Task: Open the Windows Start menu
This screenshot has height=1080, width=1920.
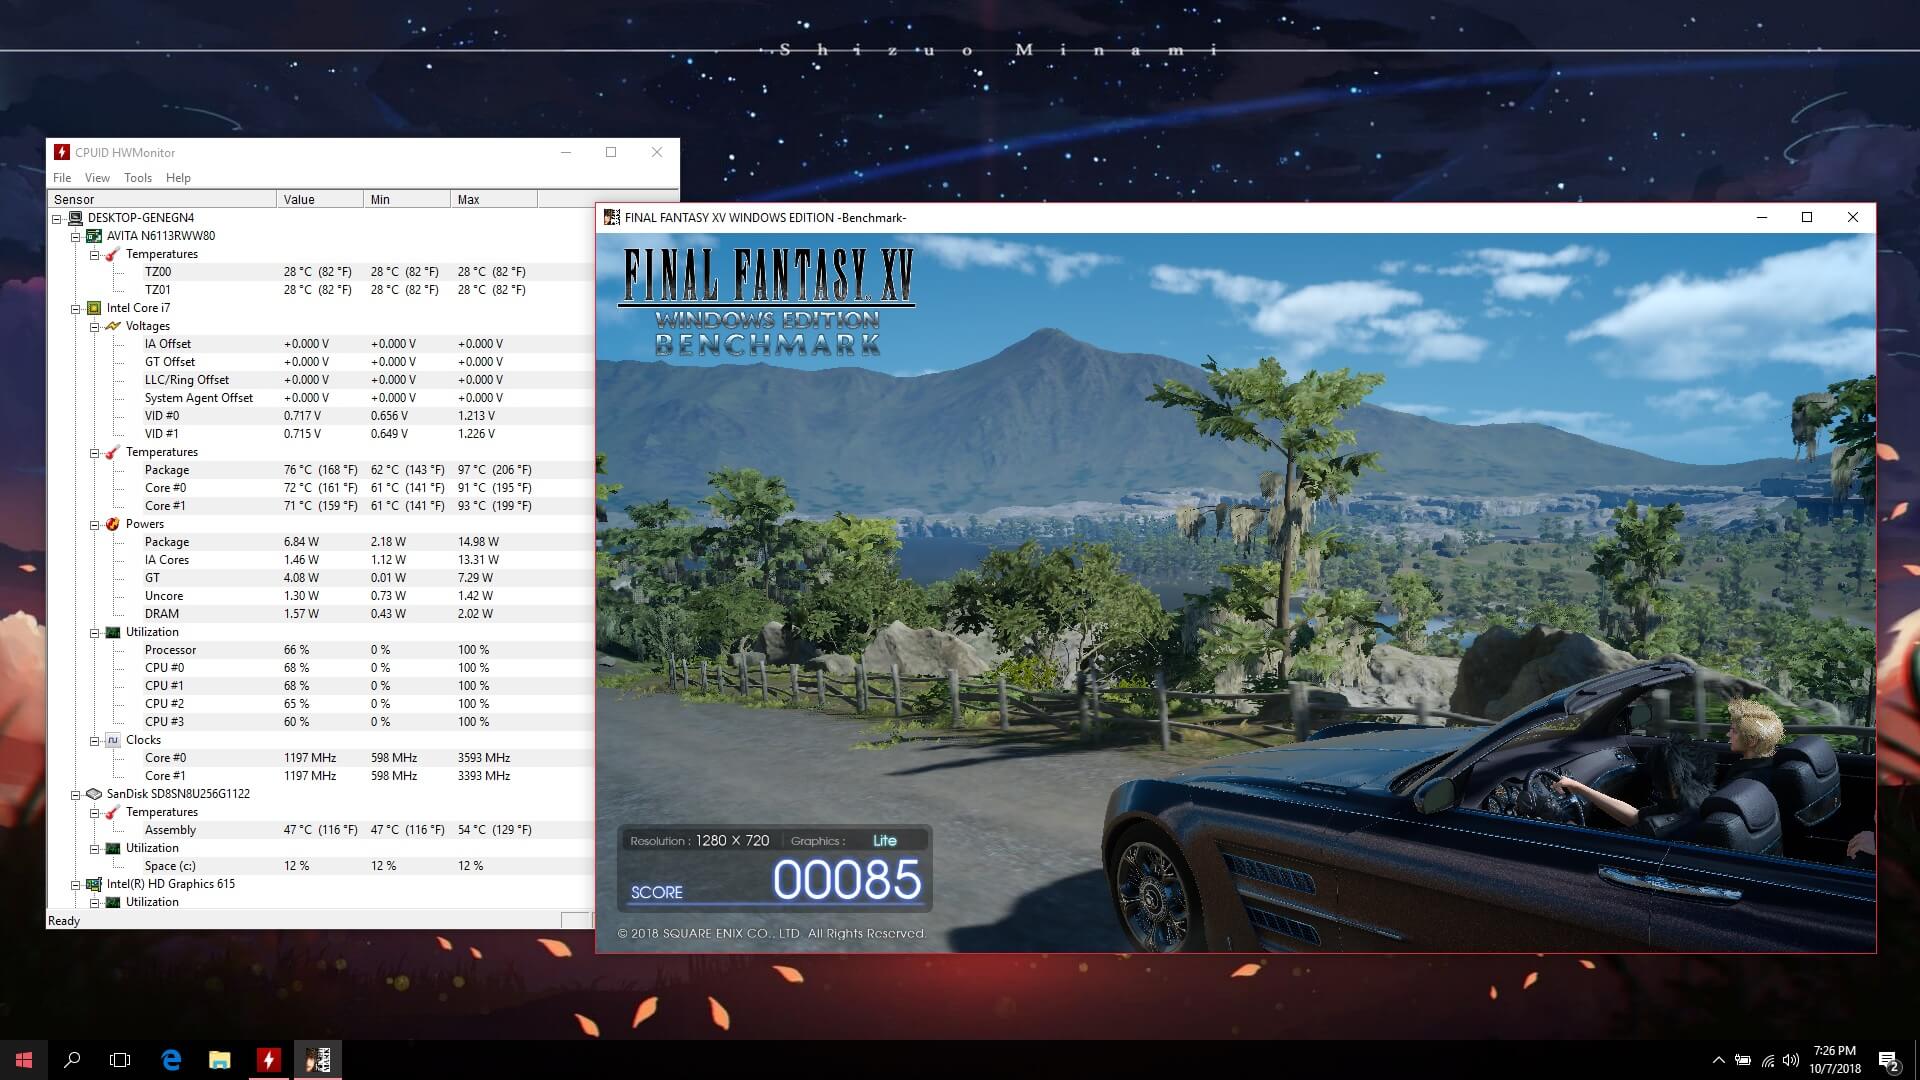Action: 24,1060
